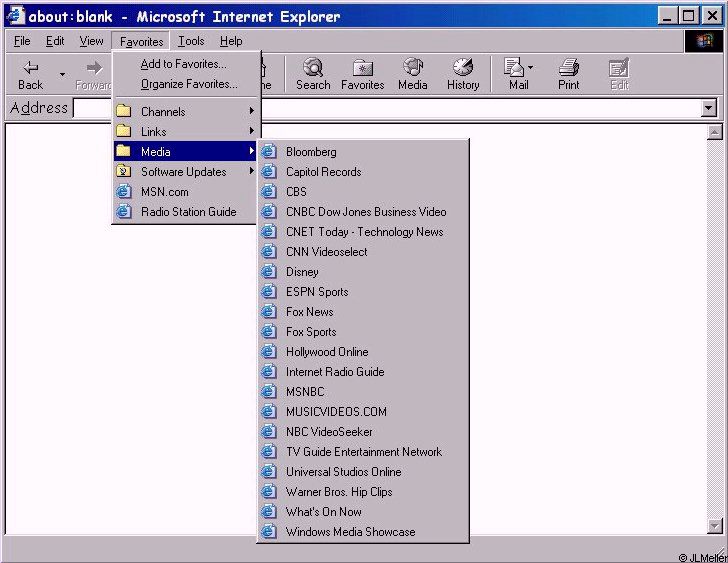Maximize the Internet Explorer window
728x563 pixels.
689,16
